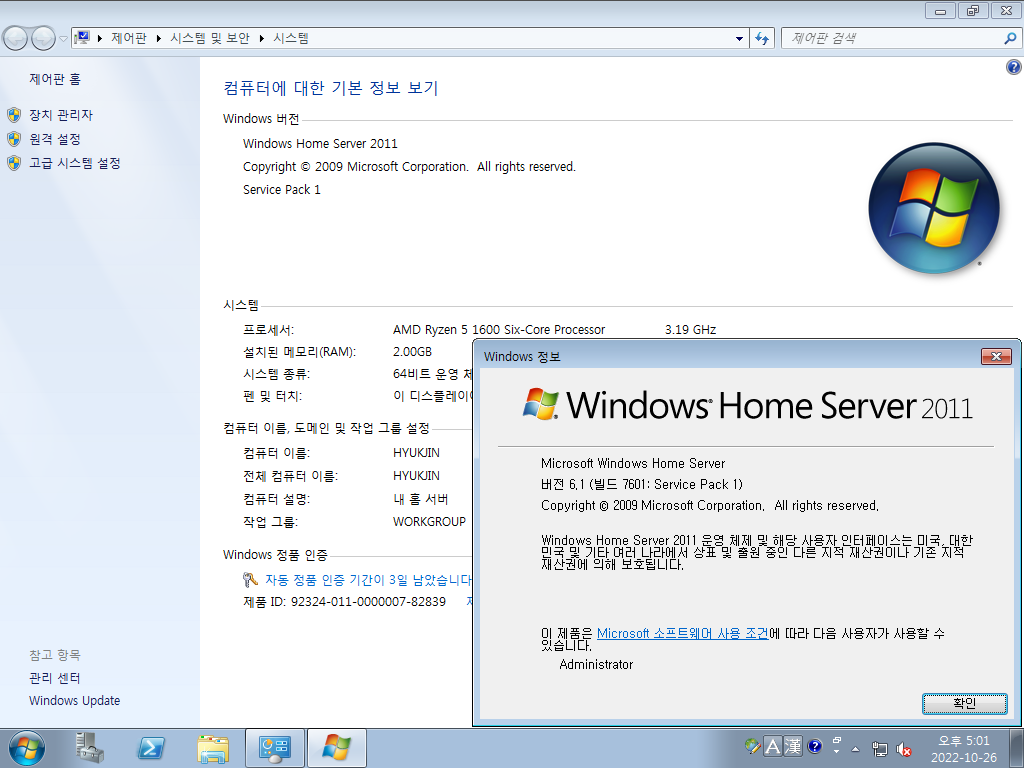
Task: Open 제어판 홈 link
Action: click(55, 79)
